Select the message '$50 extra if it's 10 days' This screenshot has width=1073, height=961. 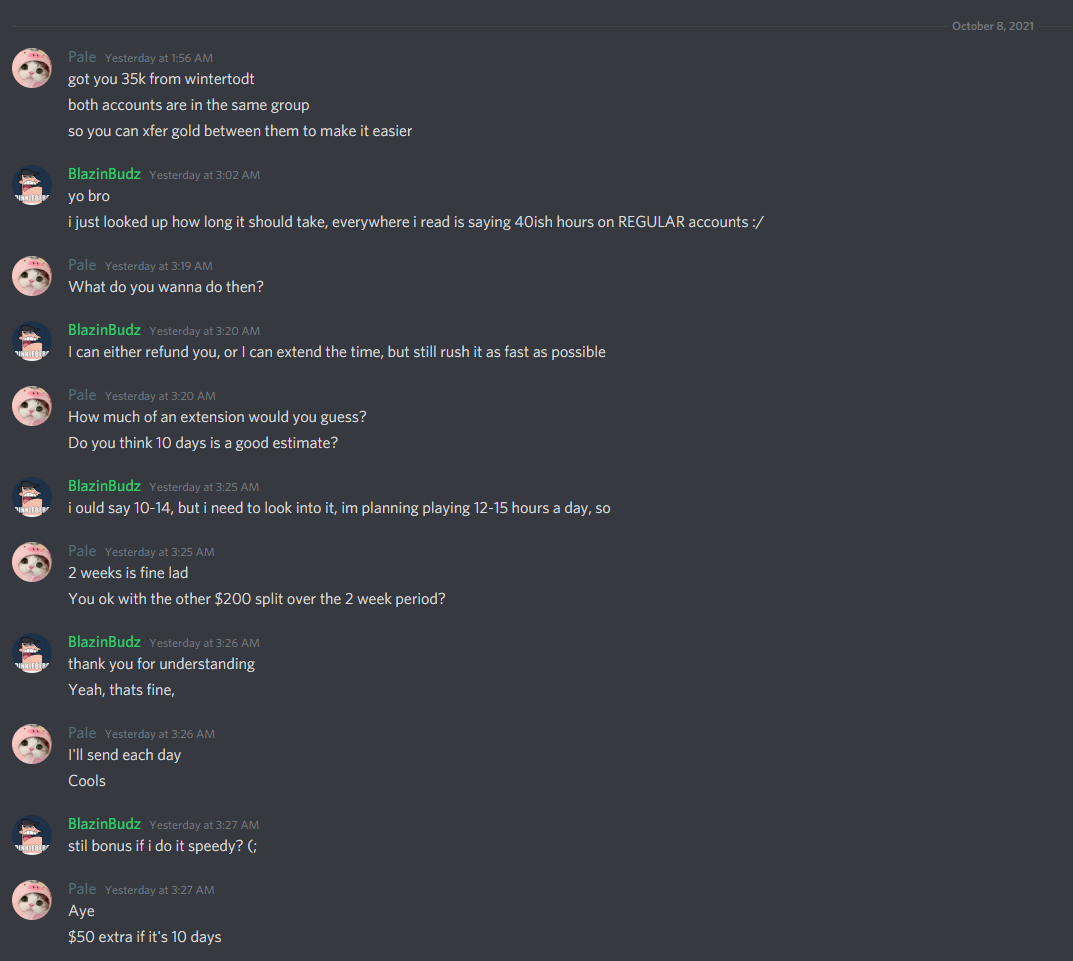click(144, 937)
